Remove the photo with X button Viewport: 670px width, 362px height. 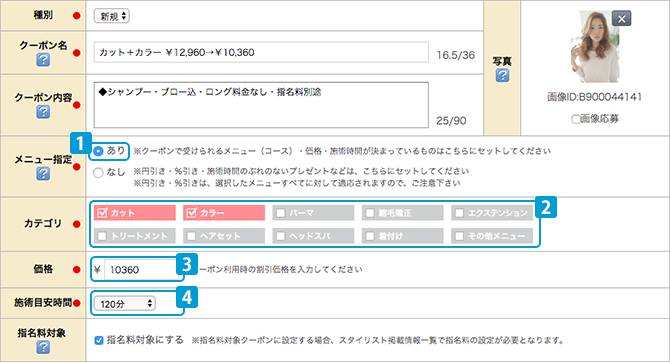click(622, 18)
